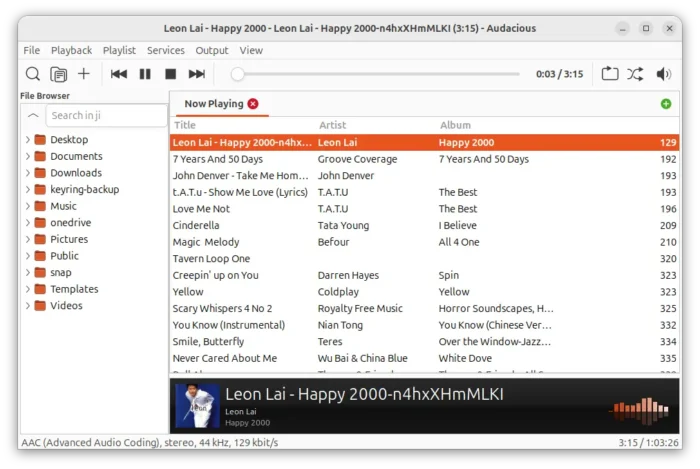Screen dimensions: 700x469
Task: Click the Search in ji field
Action: point(106,116)
